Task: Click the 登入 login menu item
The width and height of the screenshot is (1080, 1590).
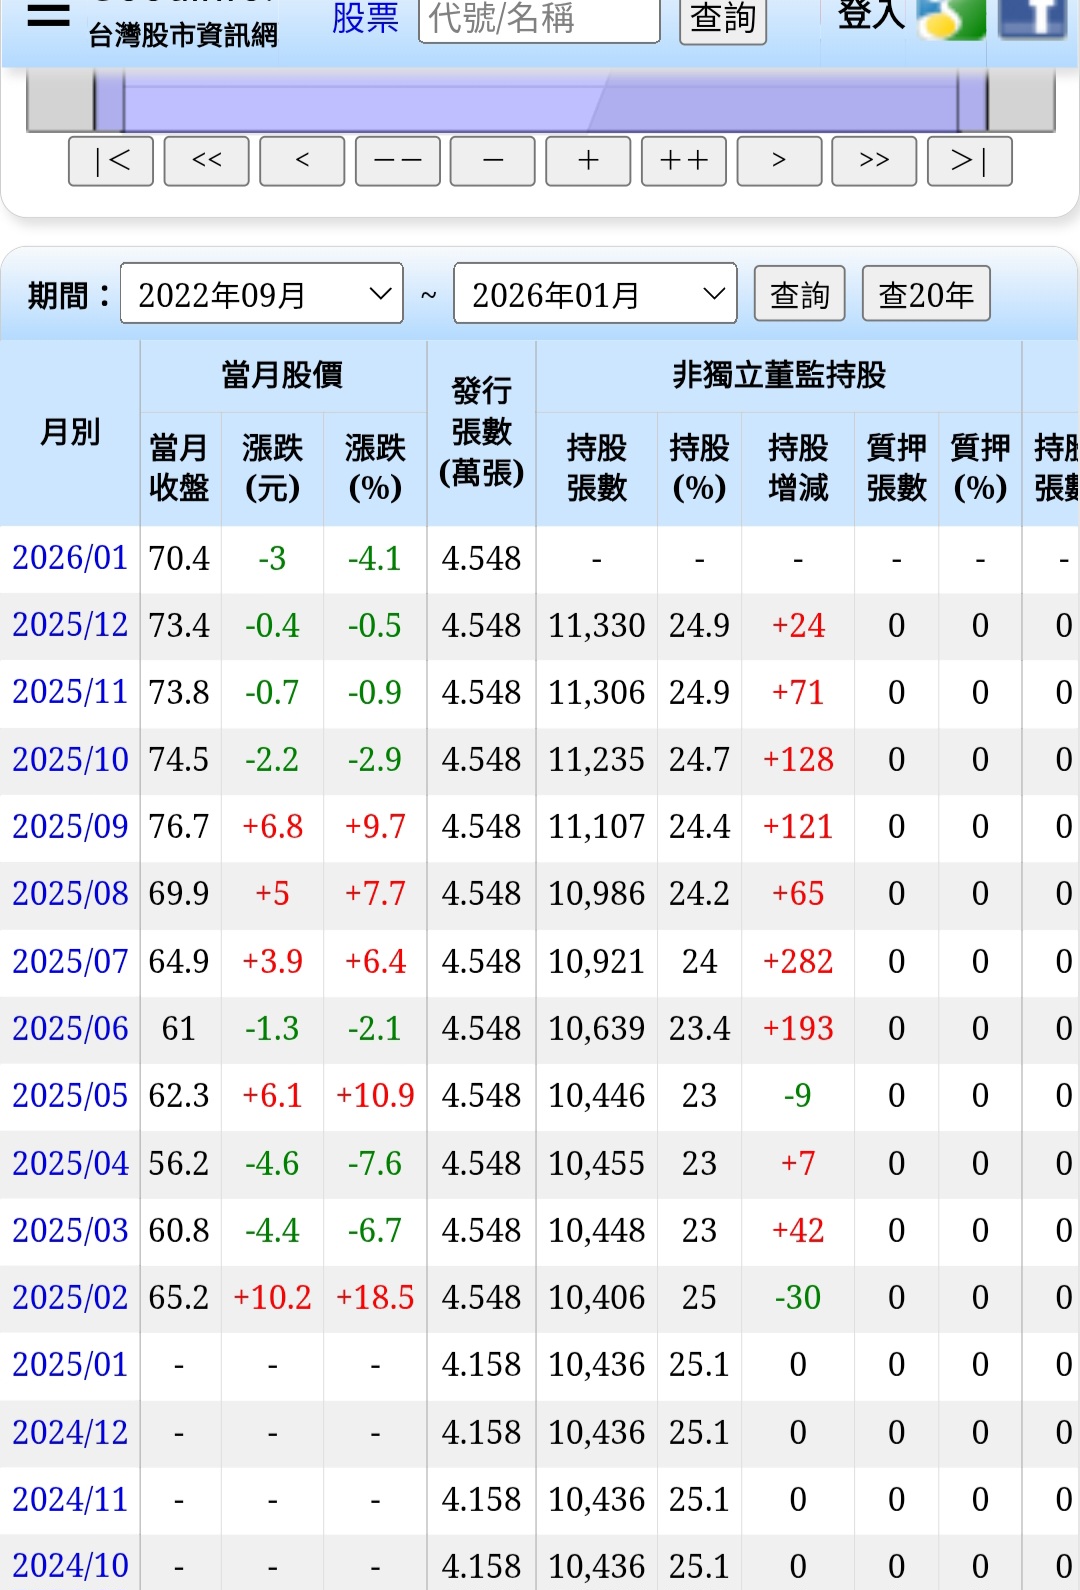Action: tap(870, 15)
